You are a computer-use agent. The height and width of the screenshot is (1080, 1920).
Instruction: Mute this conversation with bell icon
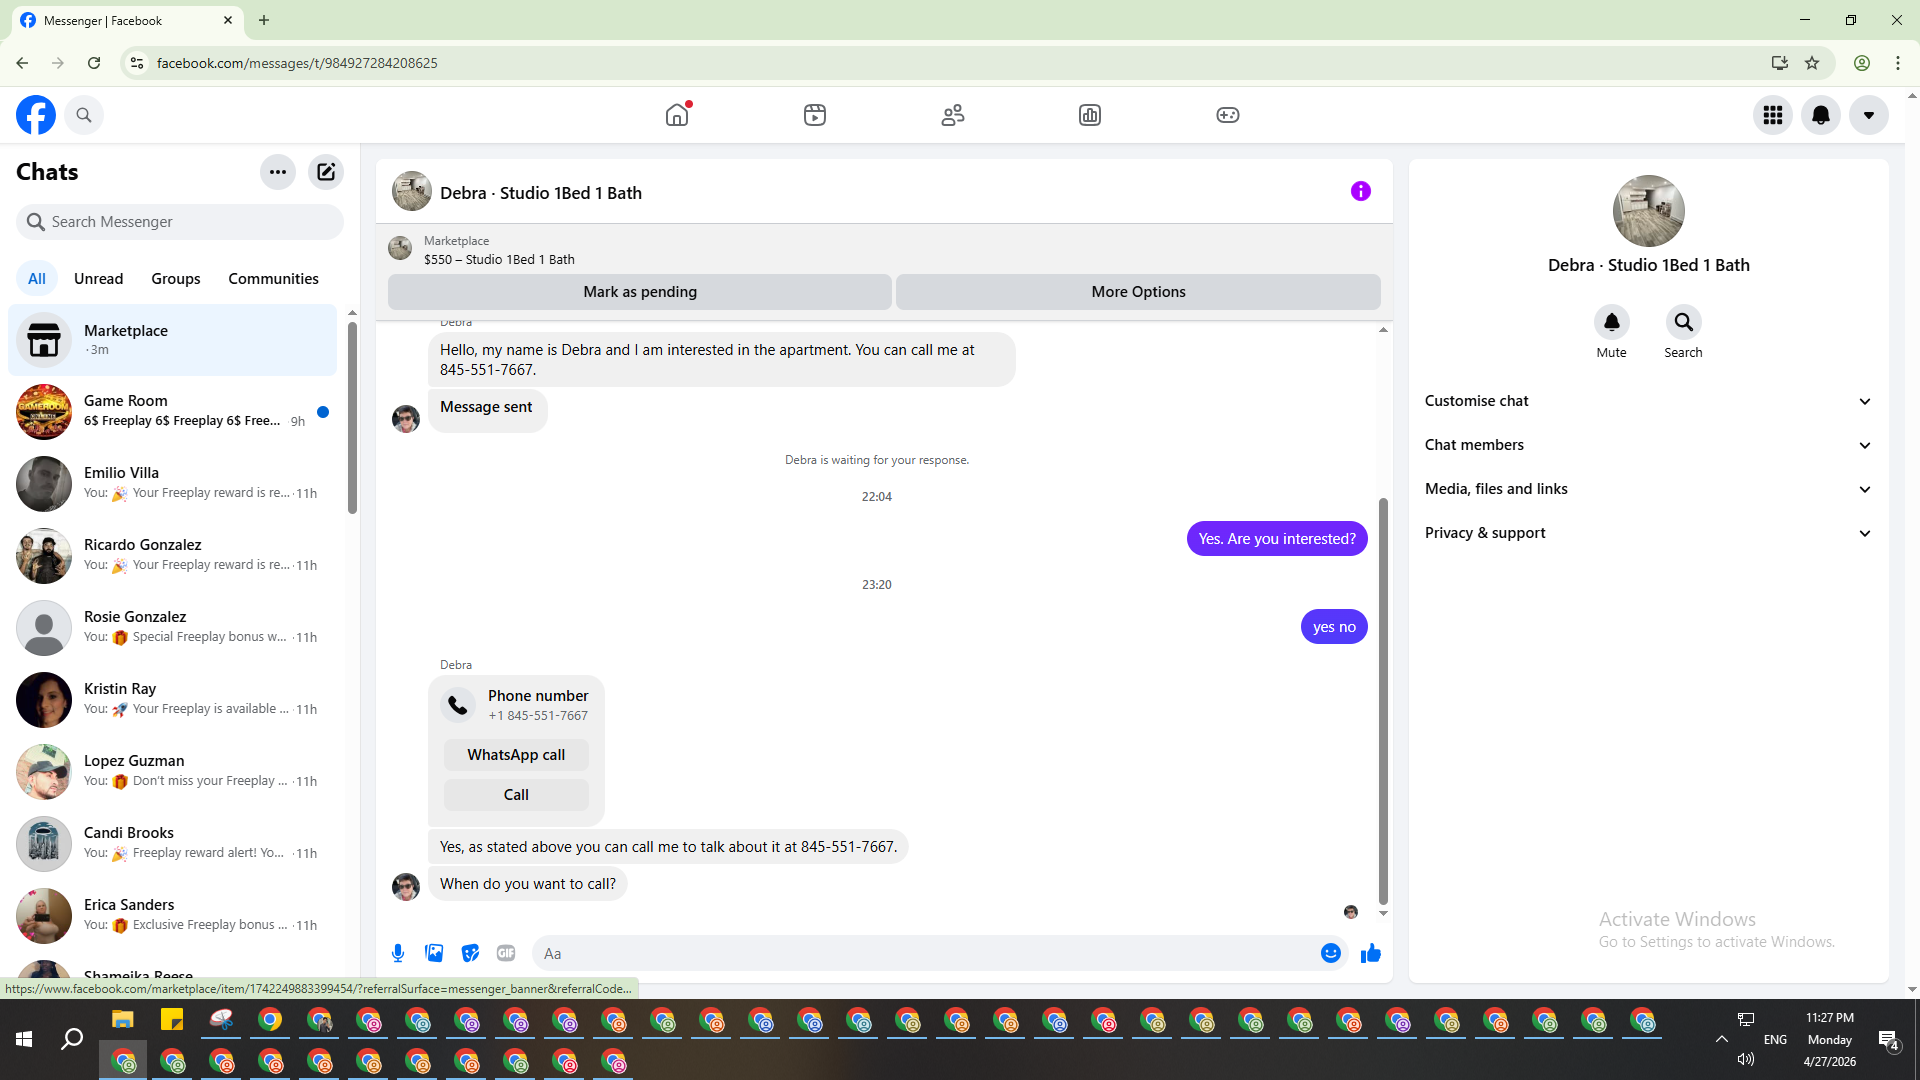click(1612, 322)
